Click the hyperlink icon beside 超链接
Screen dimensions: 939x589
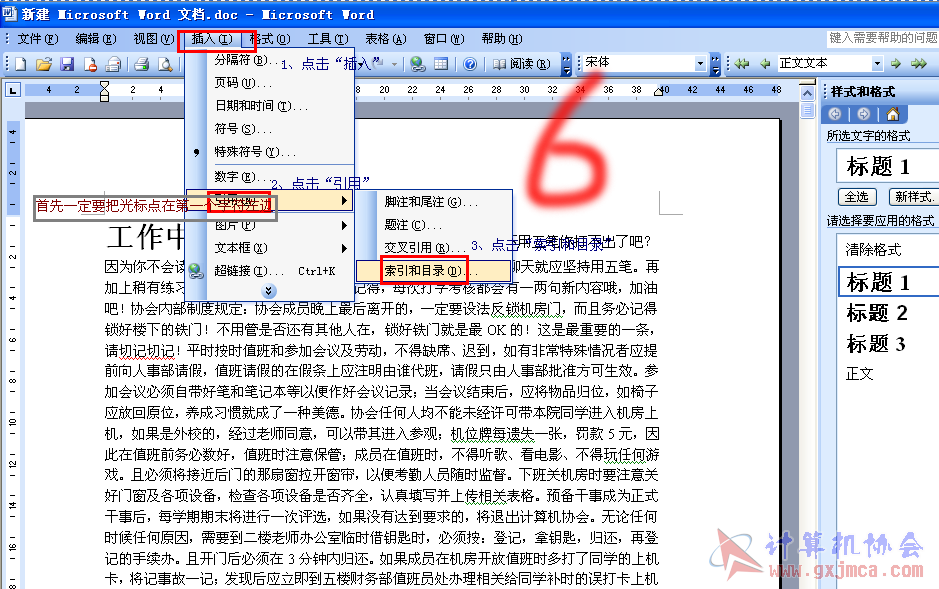tap(196, 271)
